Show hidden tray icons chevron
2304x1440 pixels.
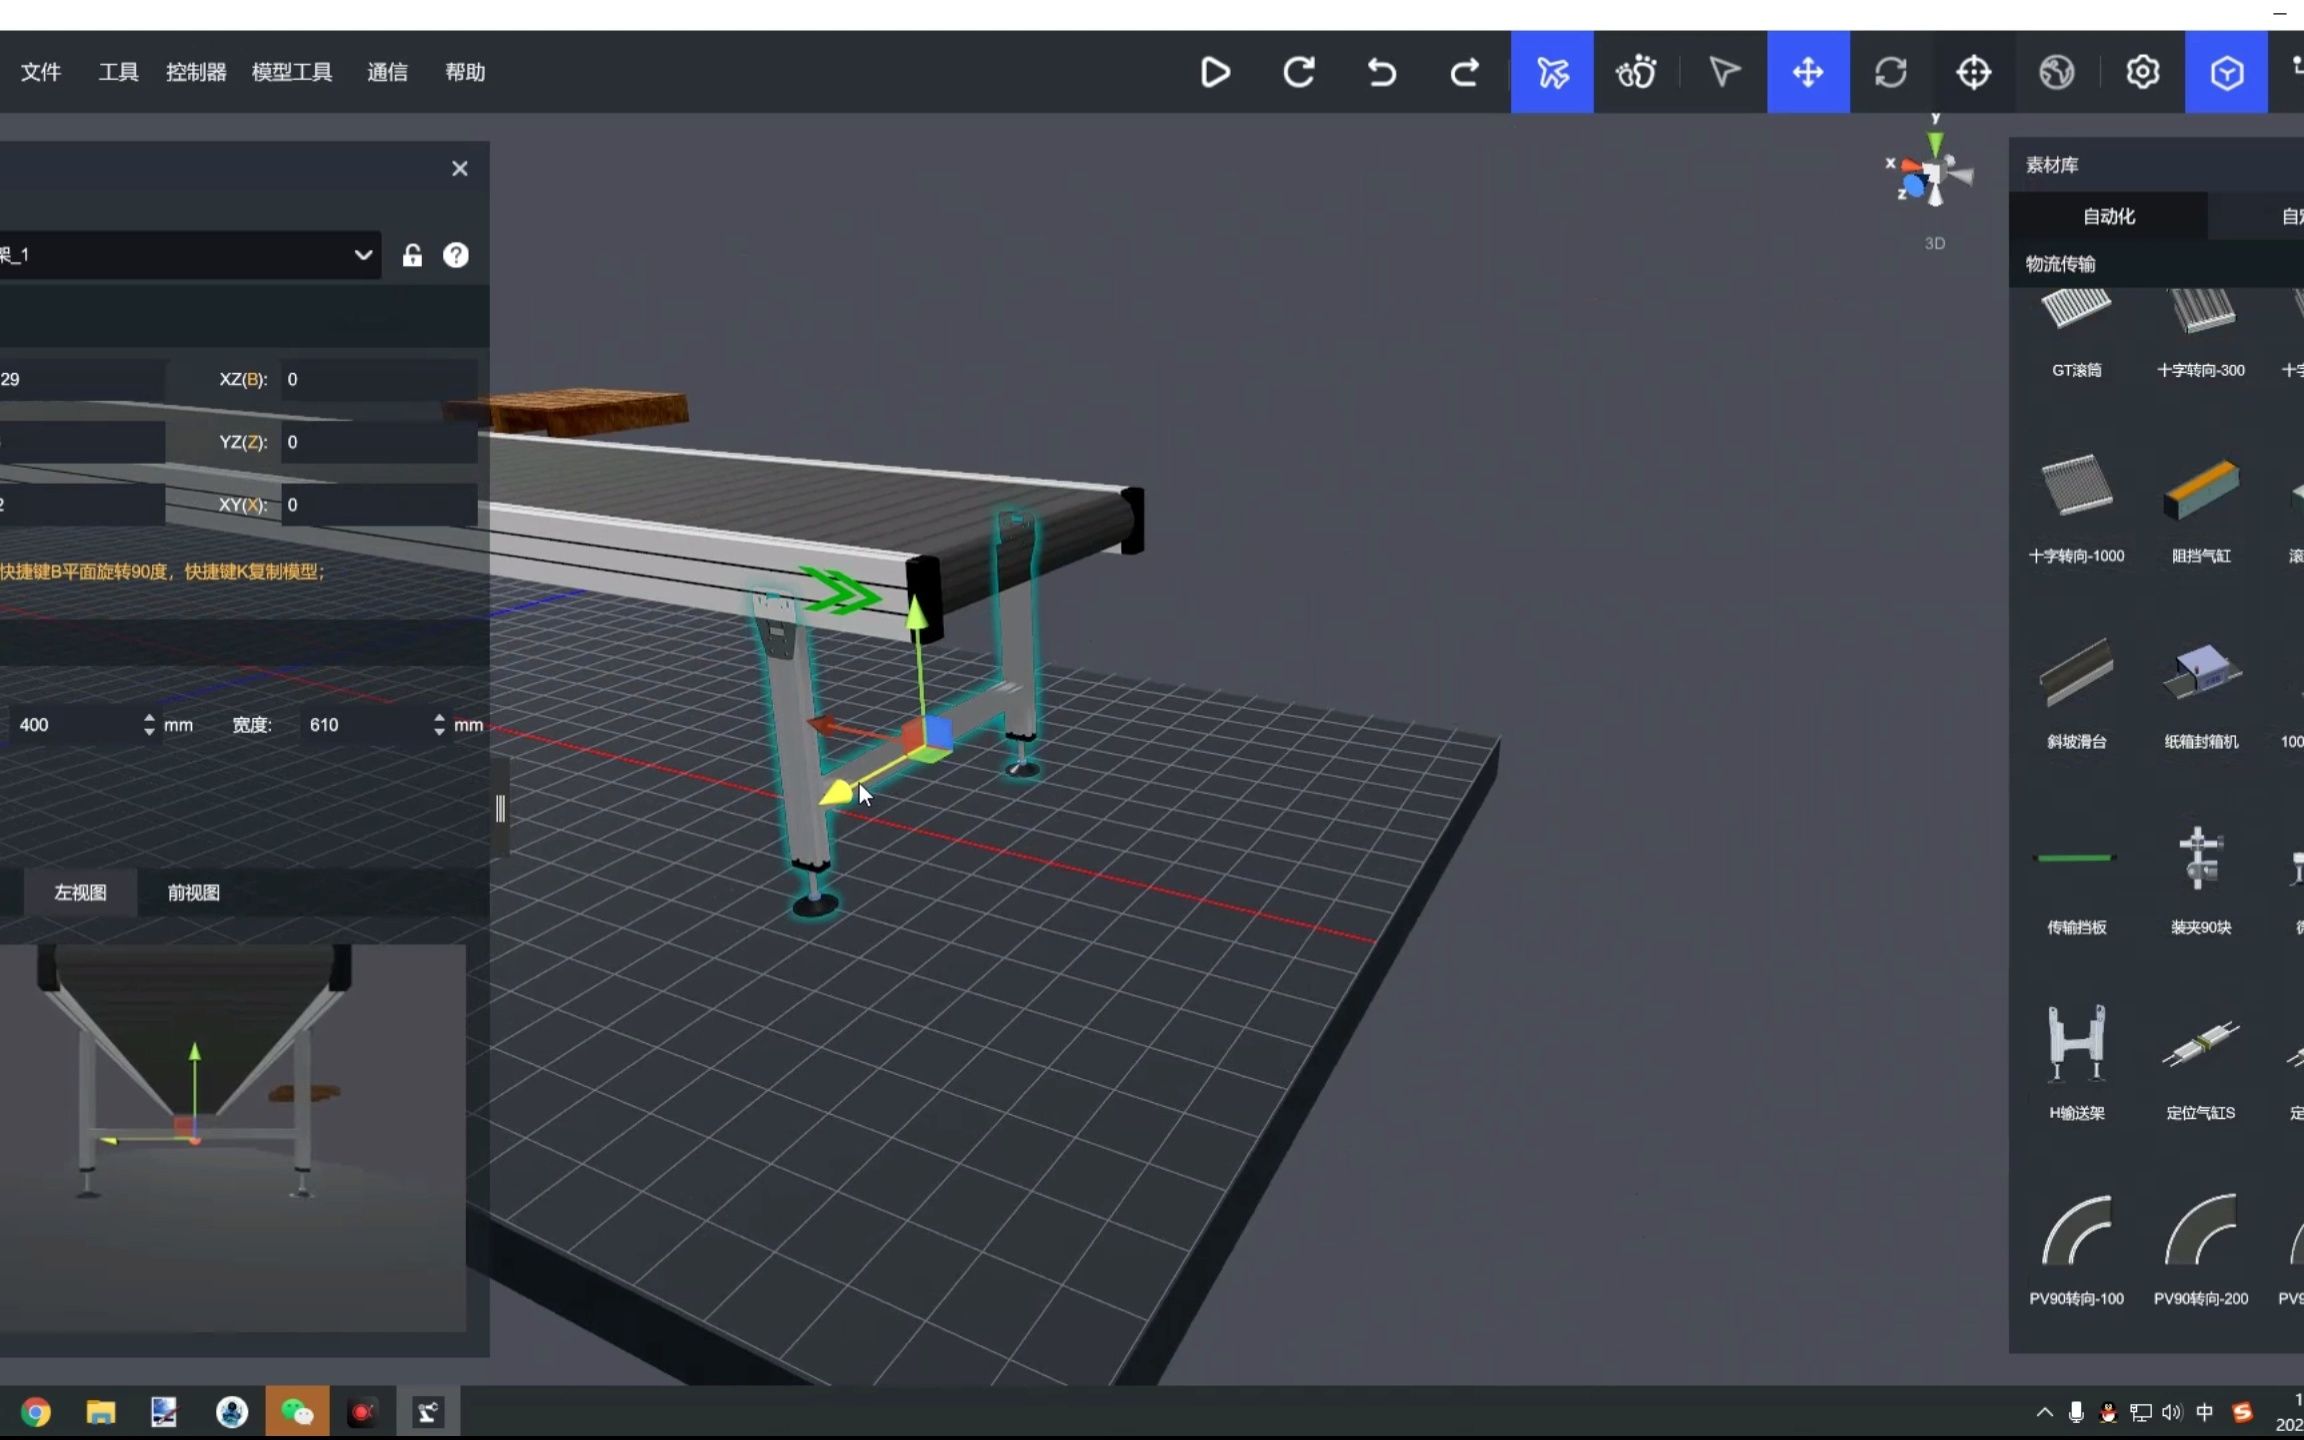tap(2044, 1412)
